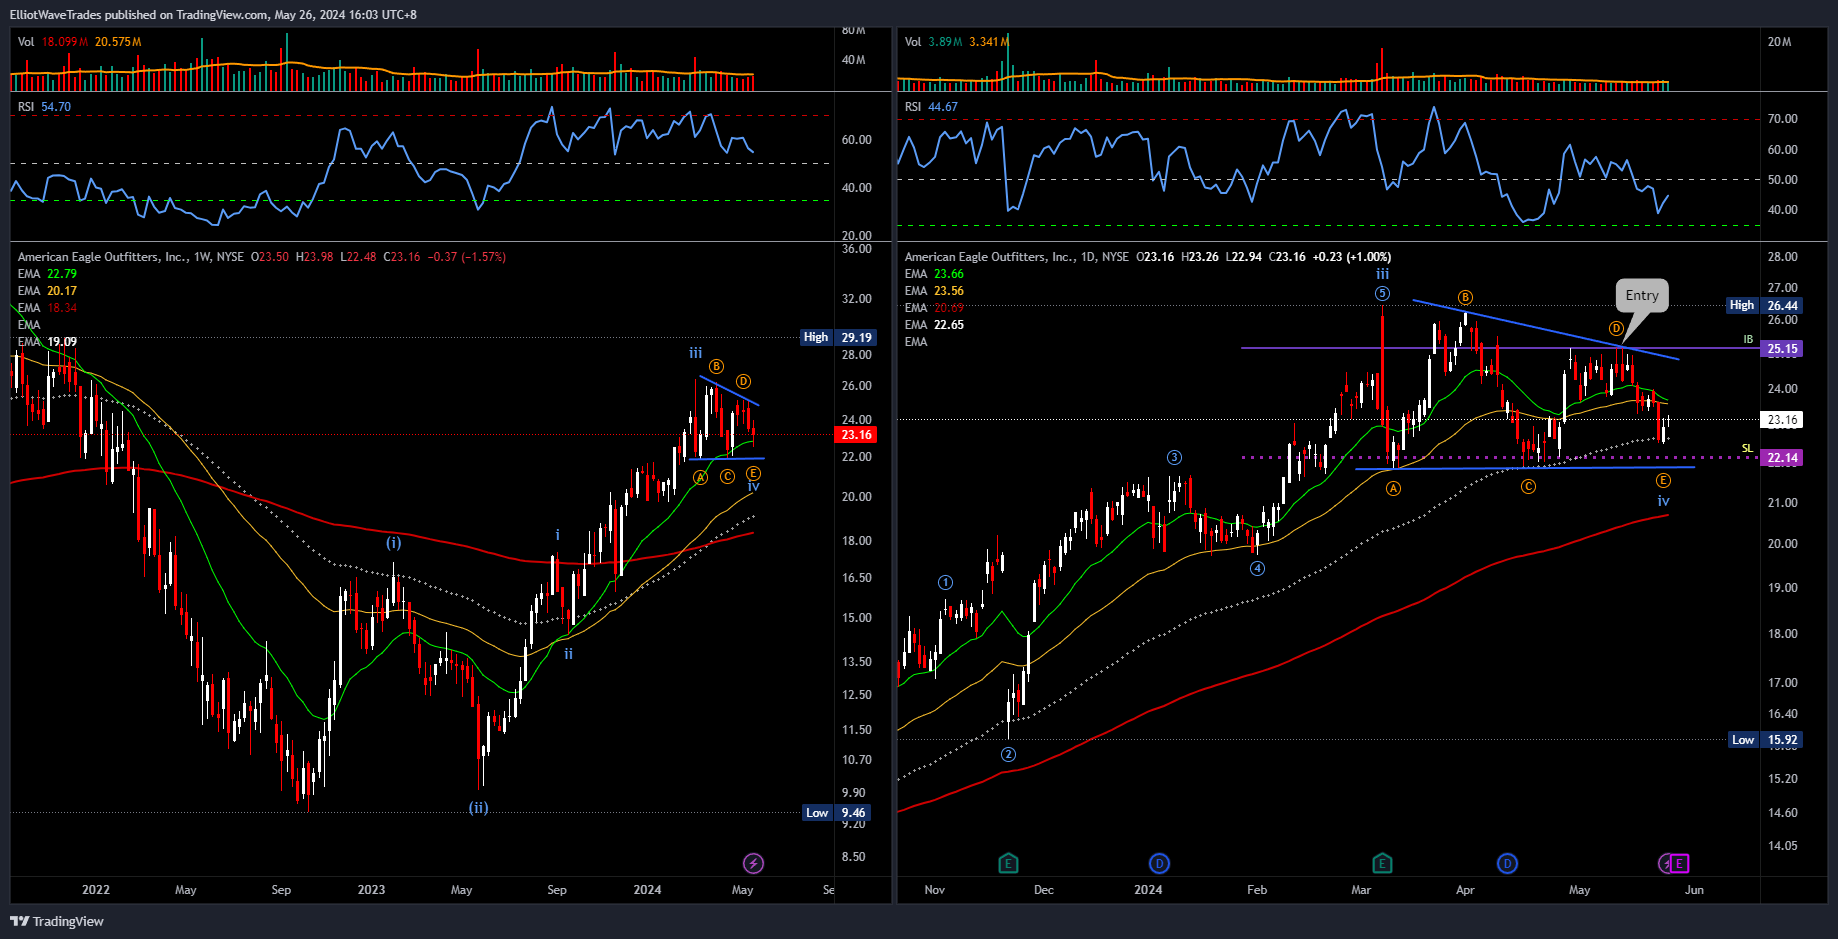Viewport: 1838px width, 939px height.
Task: Select the Low 9.46 price label
Action: coord(837,813)
